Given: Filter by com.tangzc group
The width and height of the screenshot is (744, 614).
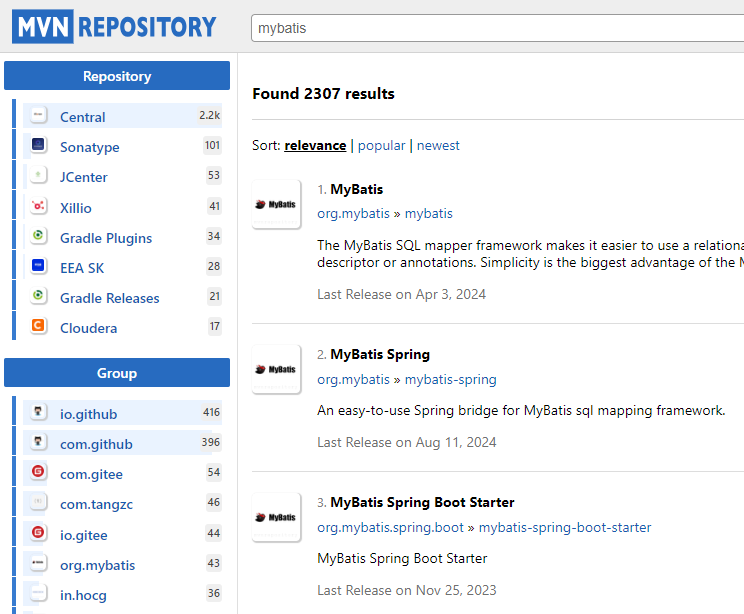Looking at the screenshot, I should (x=96, y=504).
